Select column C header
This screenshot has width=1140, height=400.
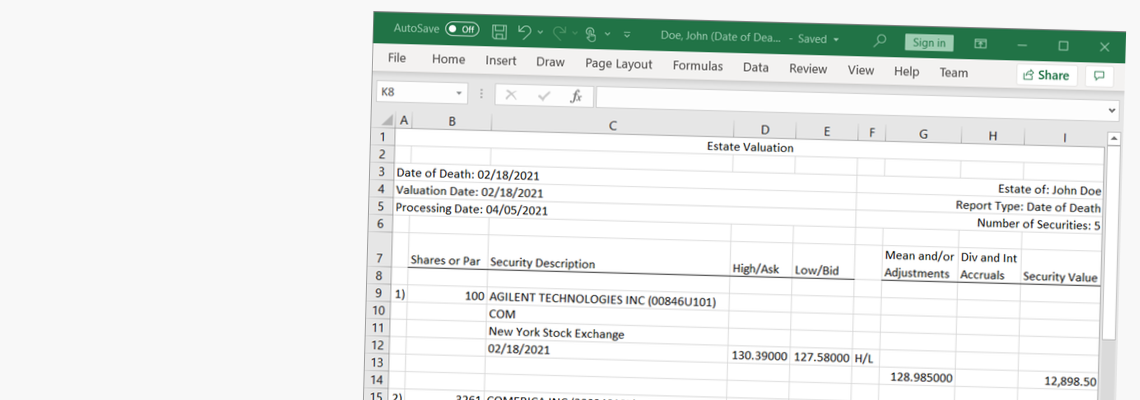tap(613, 126)
